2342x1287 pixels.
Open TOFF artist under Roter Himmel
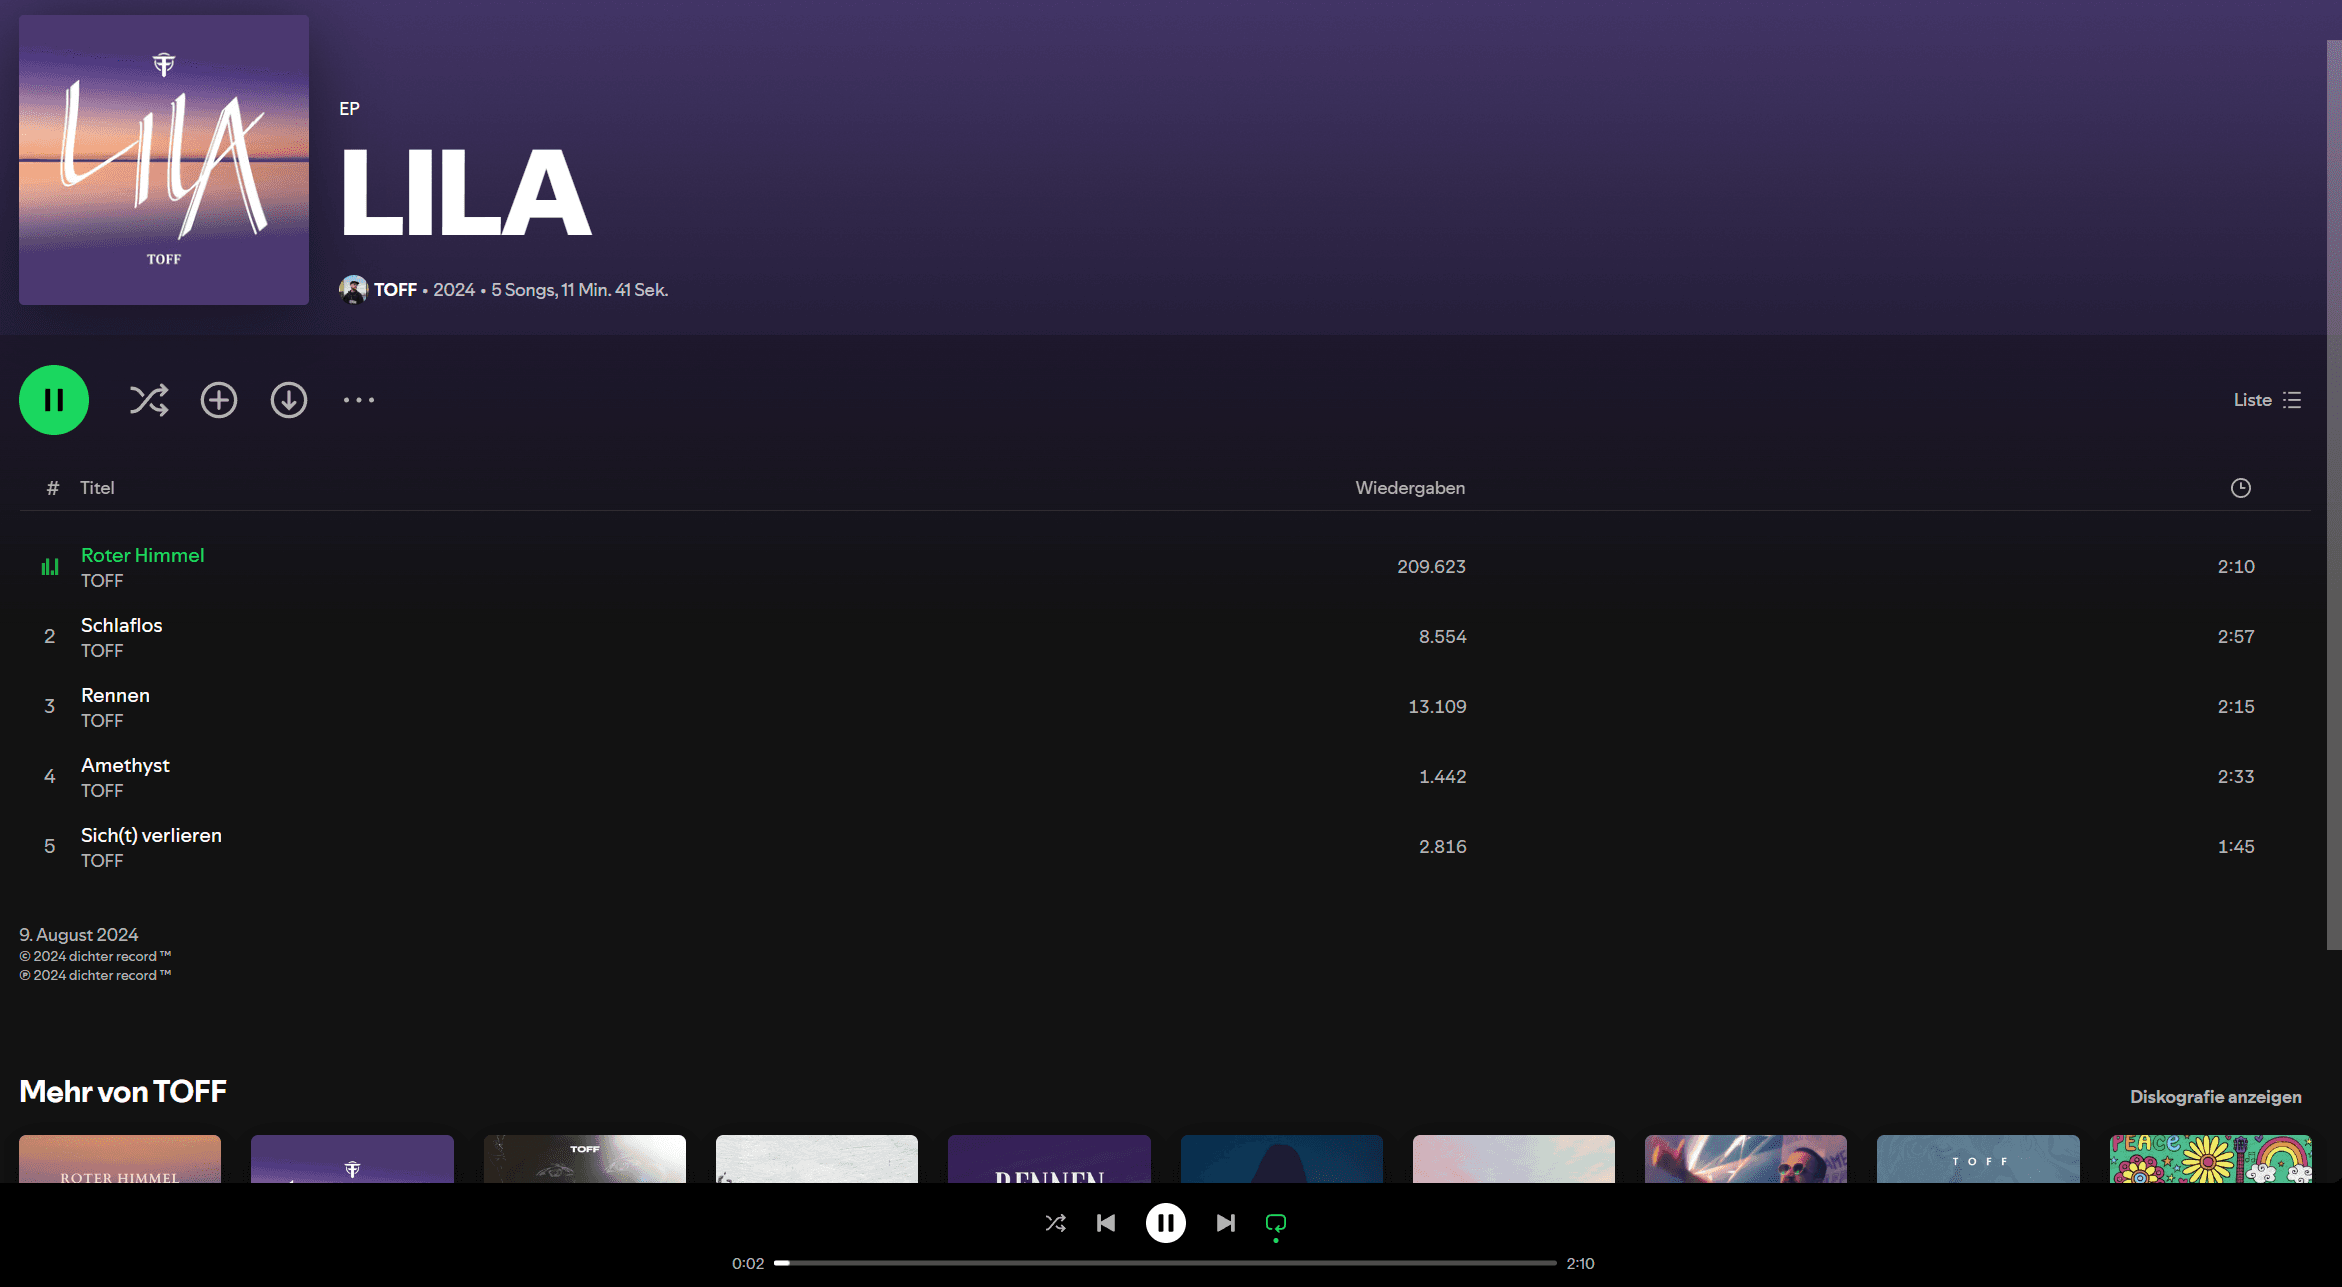(x=102, y=581)
